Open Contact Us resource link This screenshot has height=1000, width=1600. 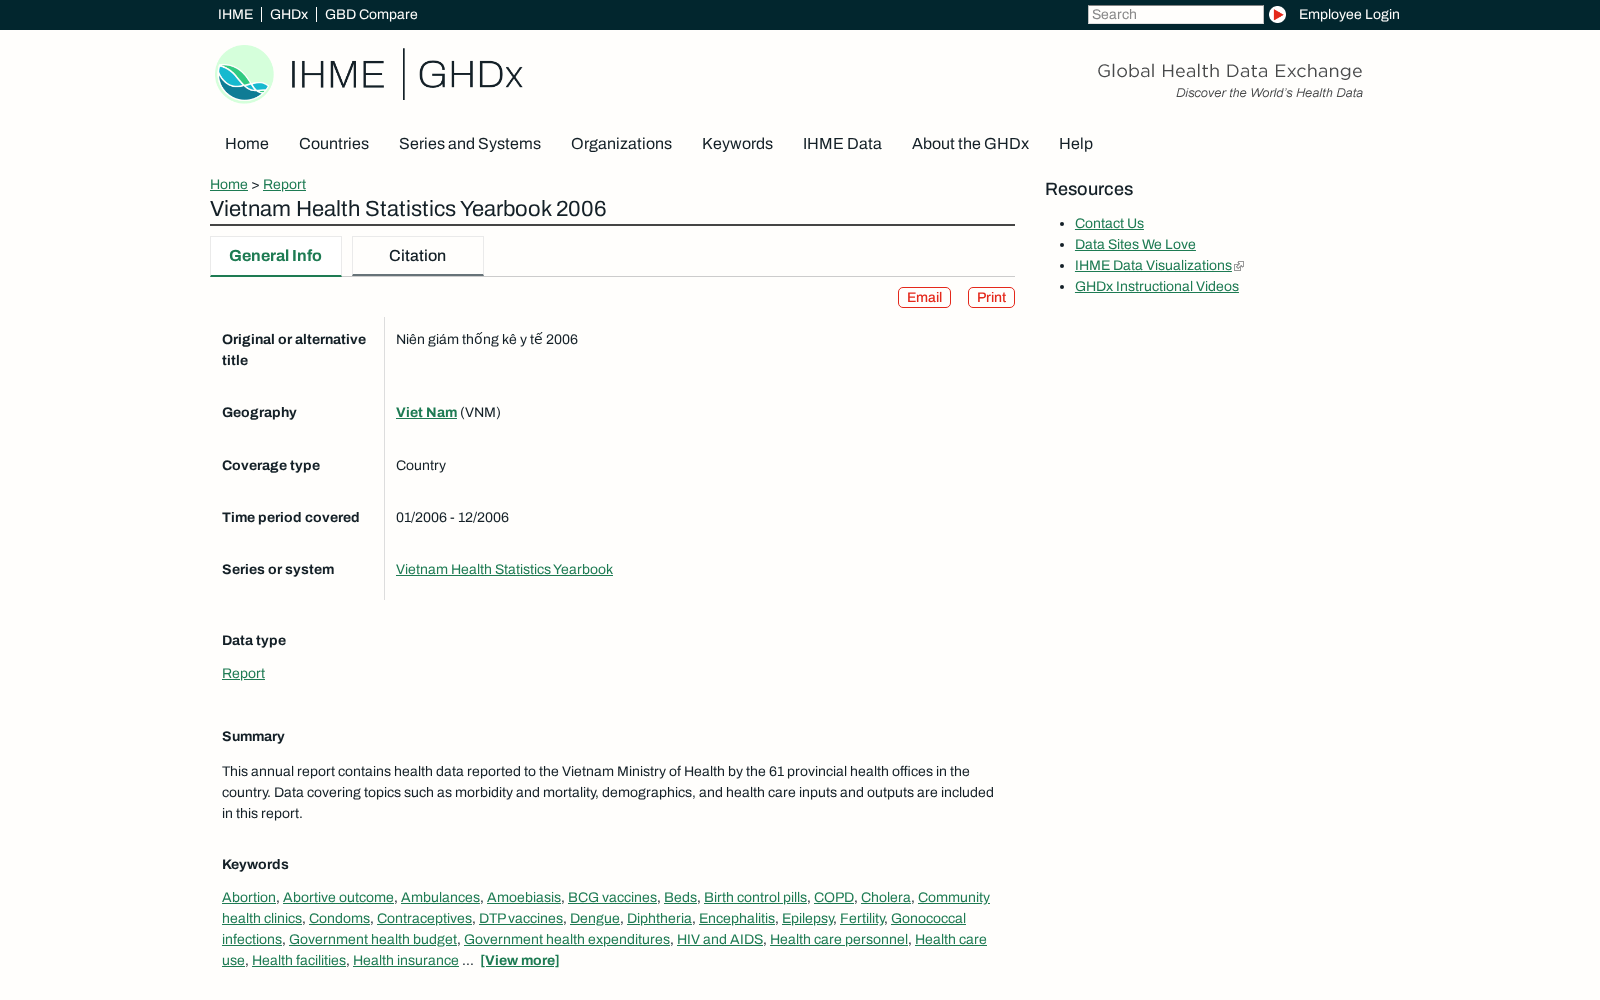point(1109,224)
